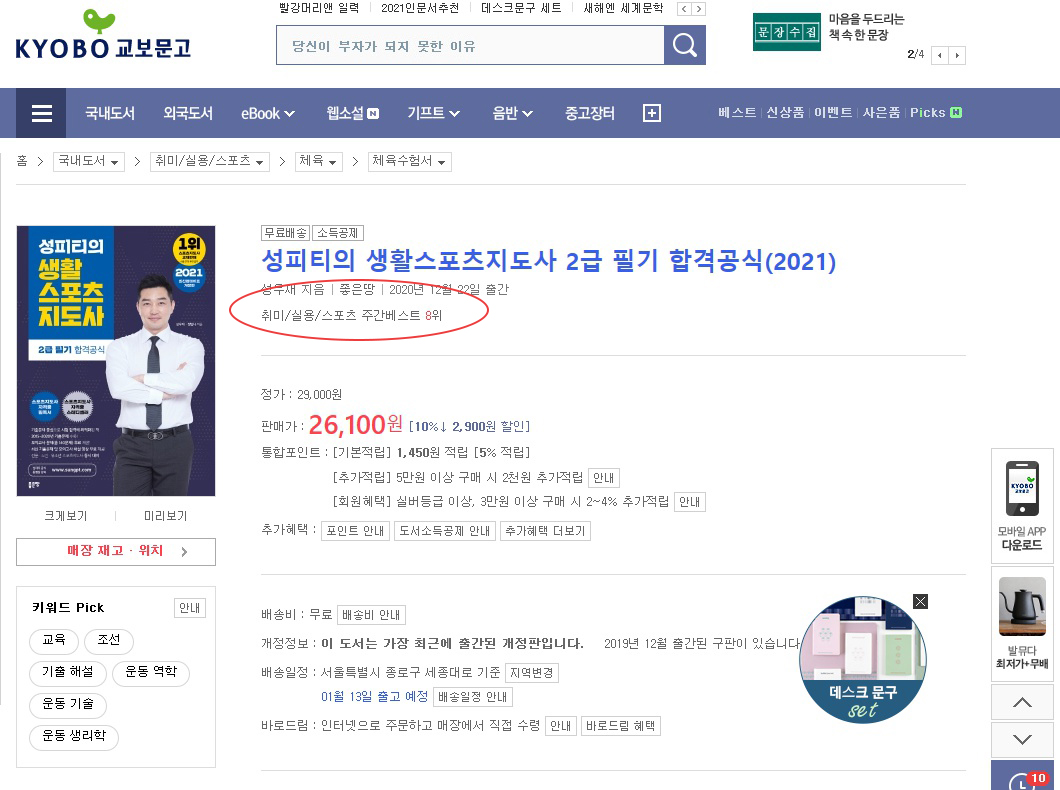Open the eBook menu

(268, 114)
